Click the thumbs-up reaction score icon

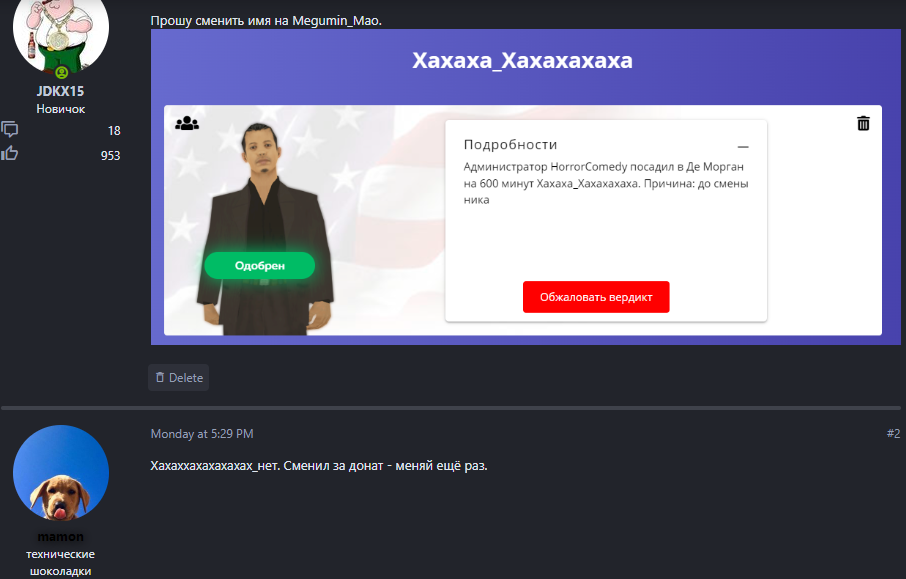pyautogui.click(x=9, y=153)
